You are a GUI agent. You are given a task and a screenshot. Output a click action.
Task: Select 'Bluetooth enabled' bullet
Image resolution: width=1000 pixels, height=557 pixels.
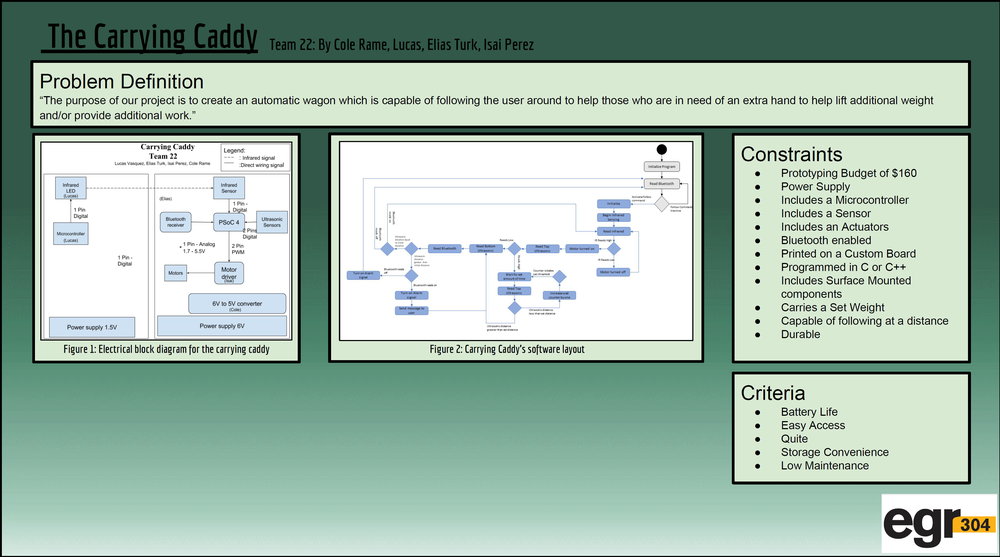(x=826, y=240)
